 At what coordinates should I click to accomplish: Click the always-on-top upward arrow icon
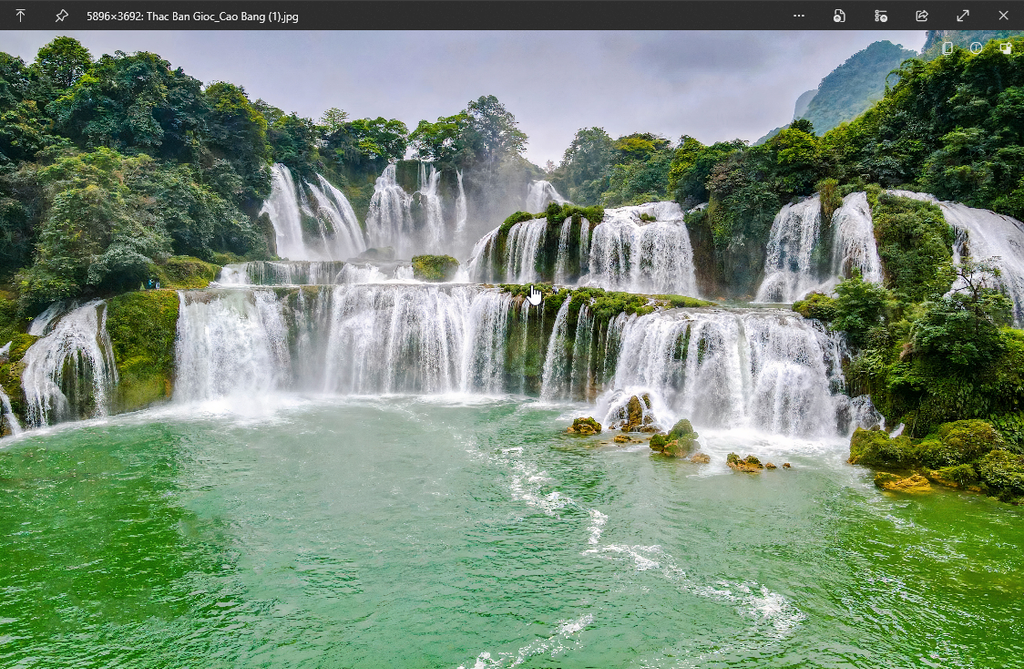[x=20, y=16]
